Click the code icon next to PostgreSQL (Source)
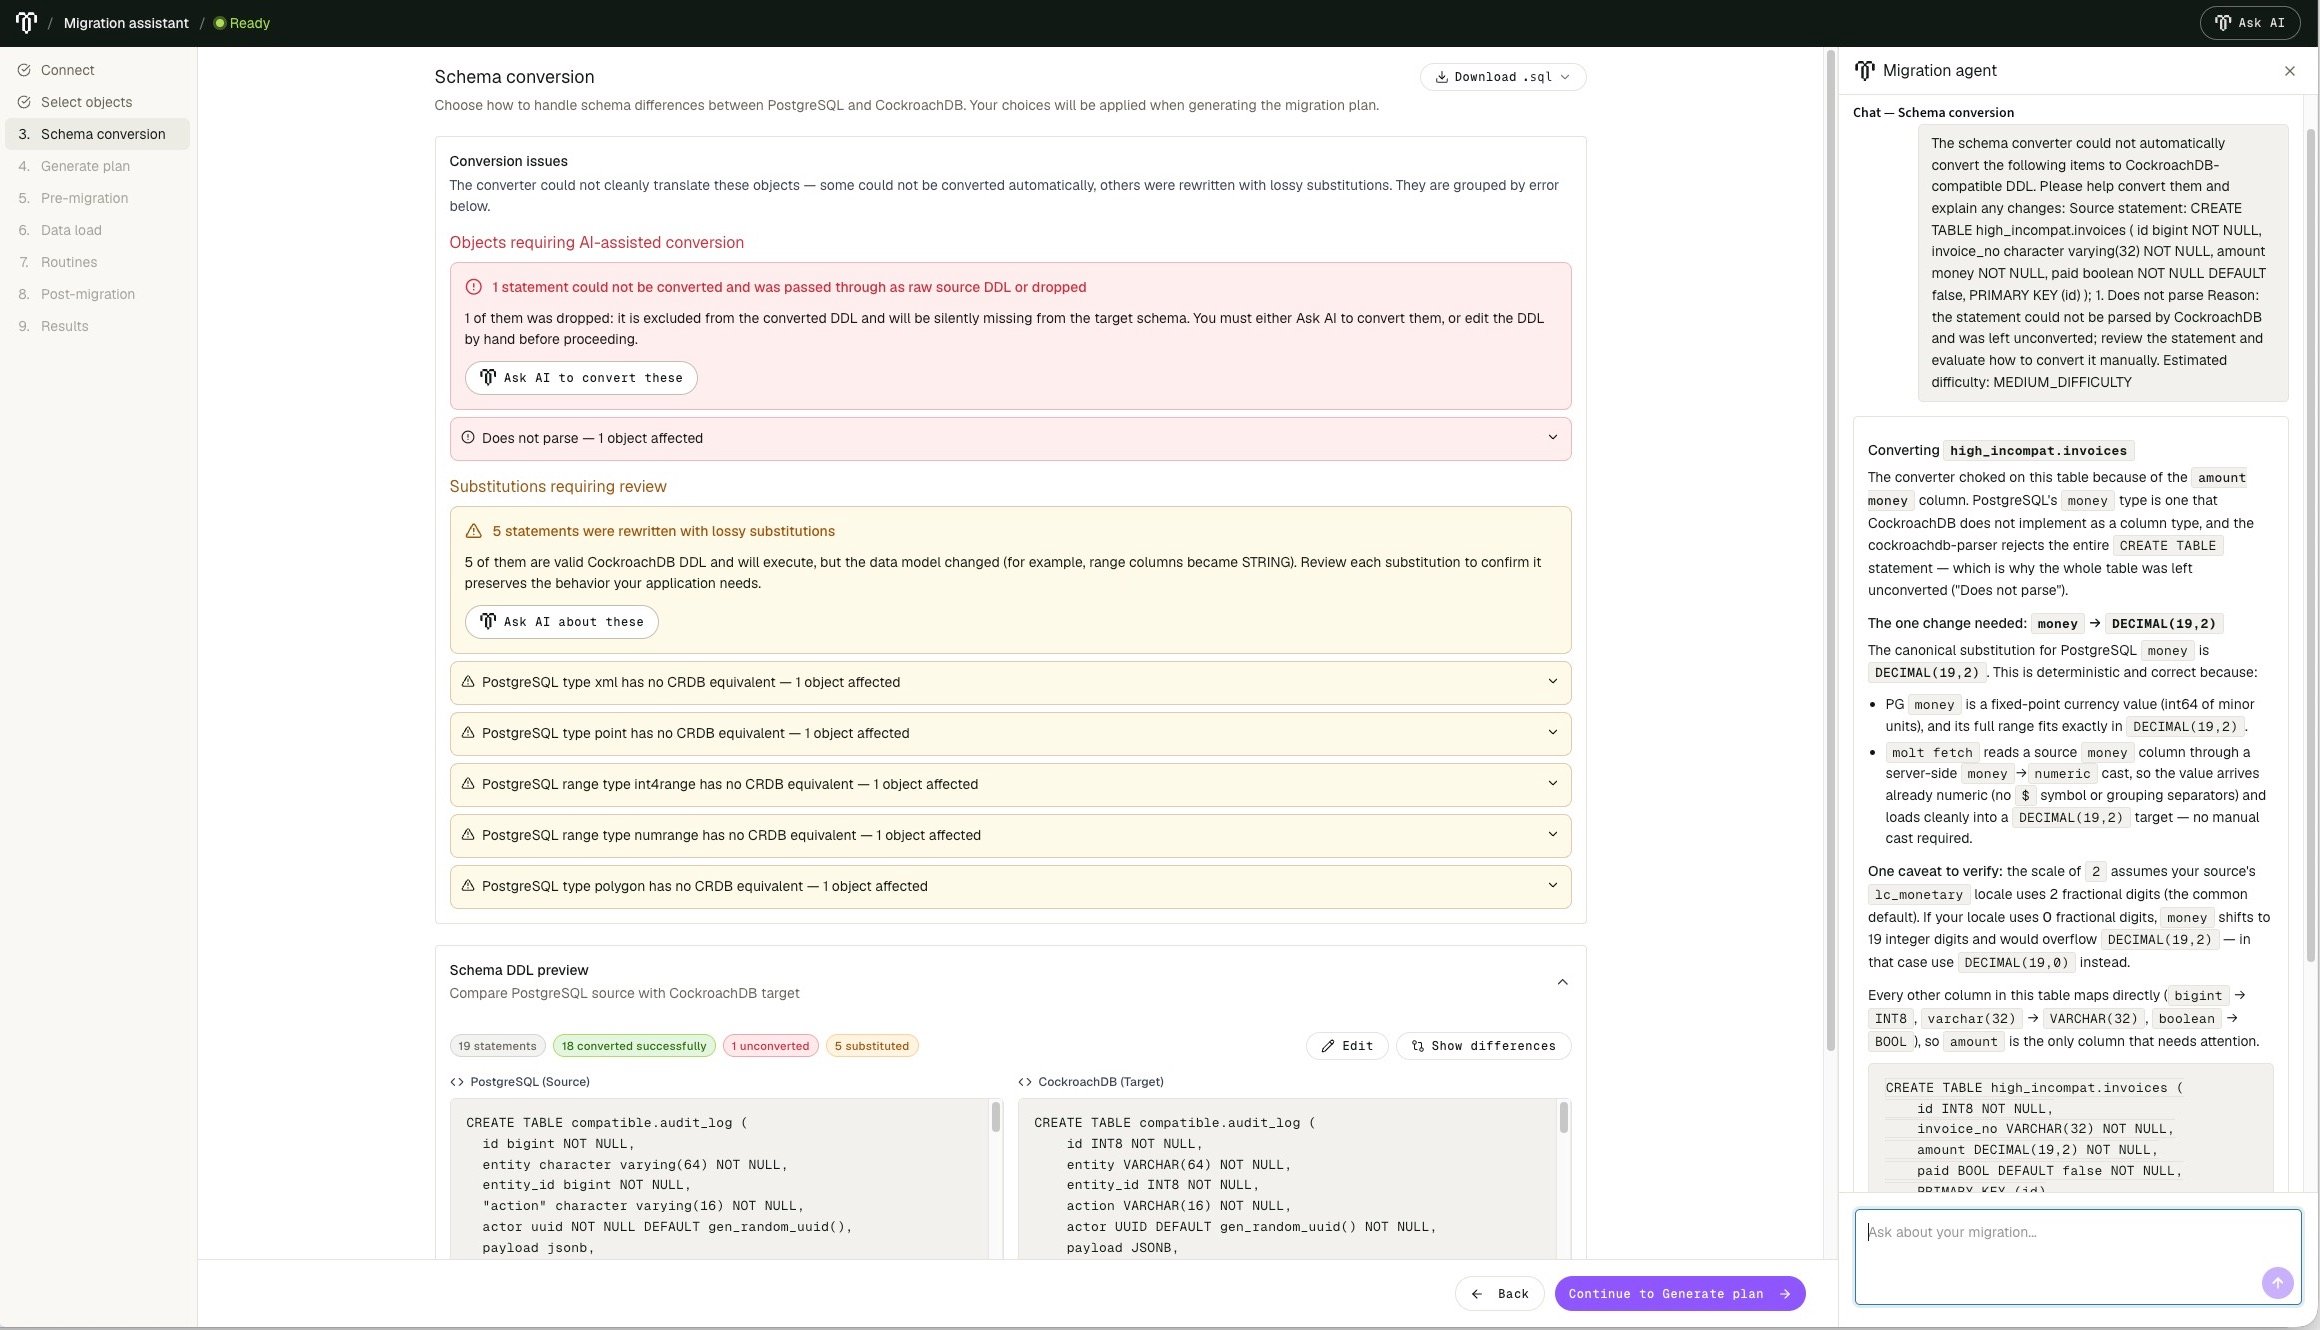The image size is (2320, 1330). point(457,1082)
